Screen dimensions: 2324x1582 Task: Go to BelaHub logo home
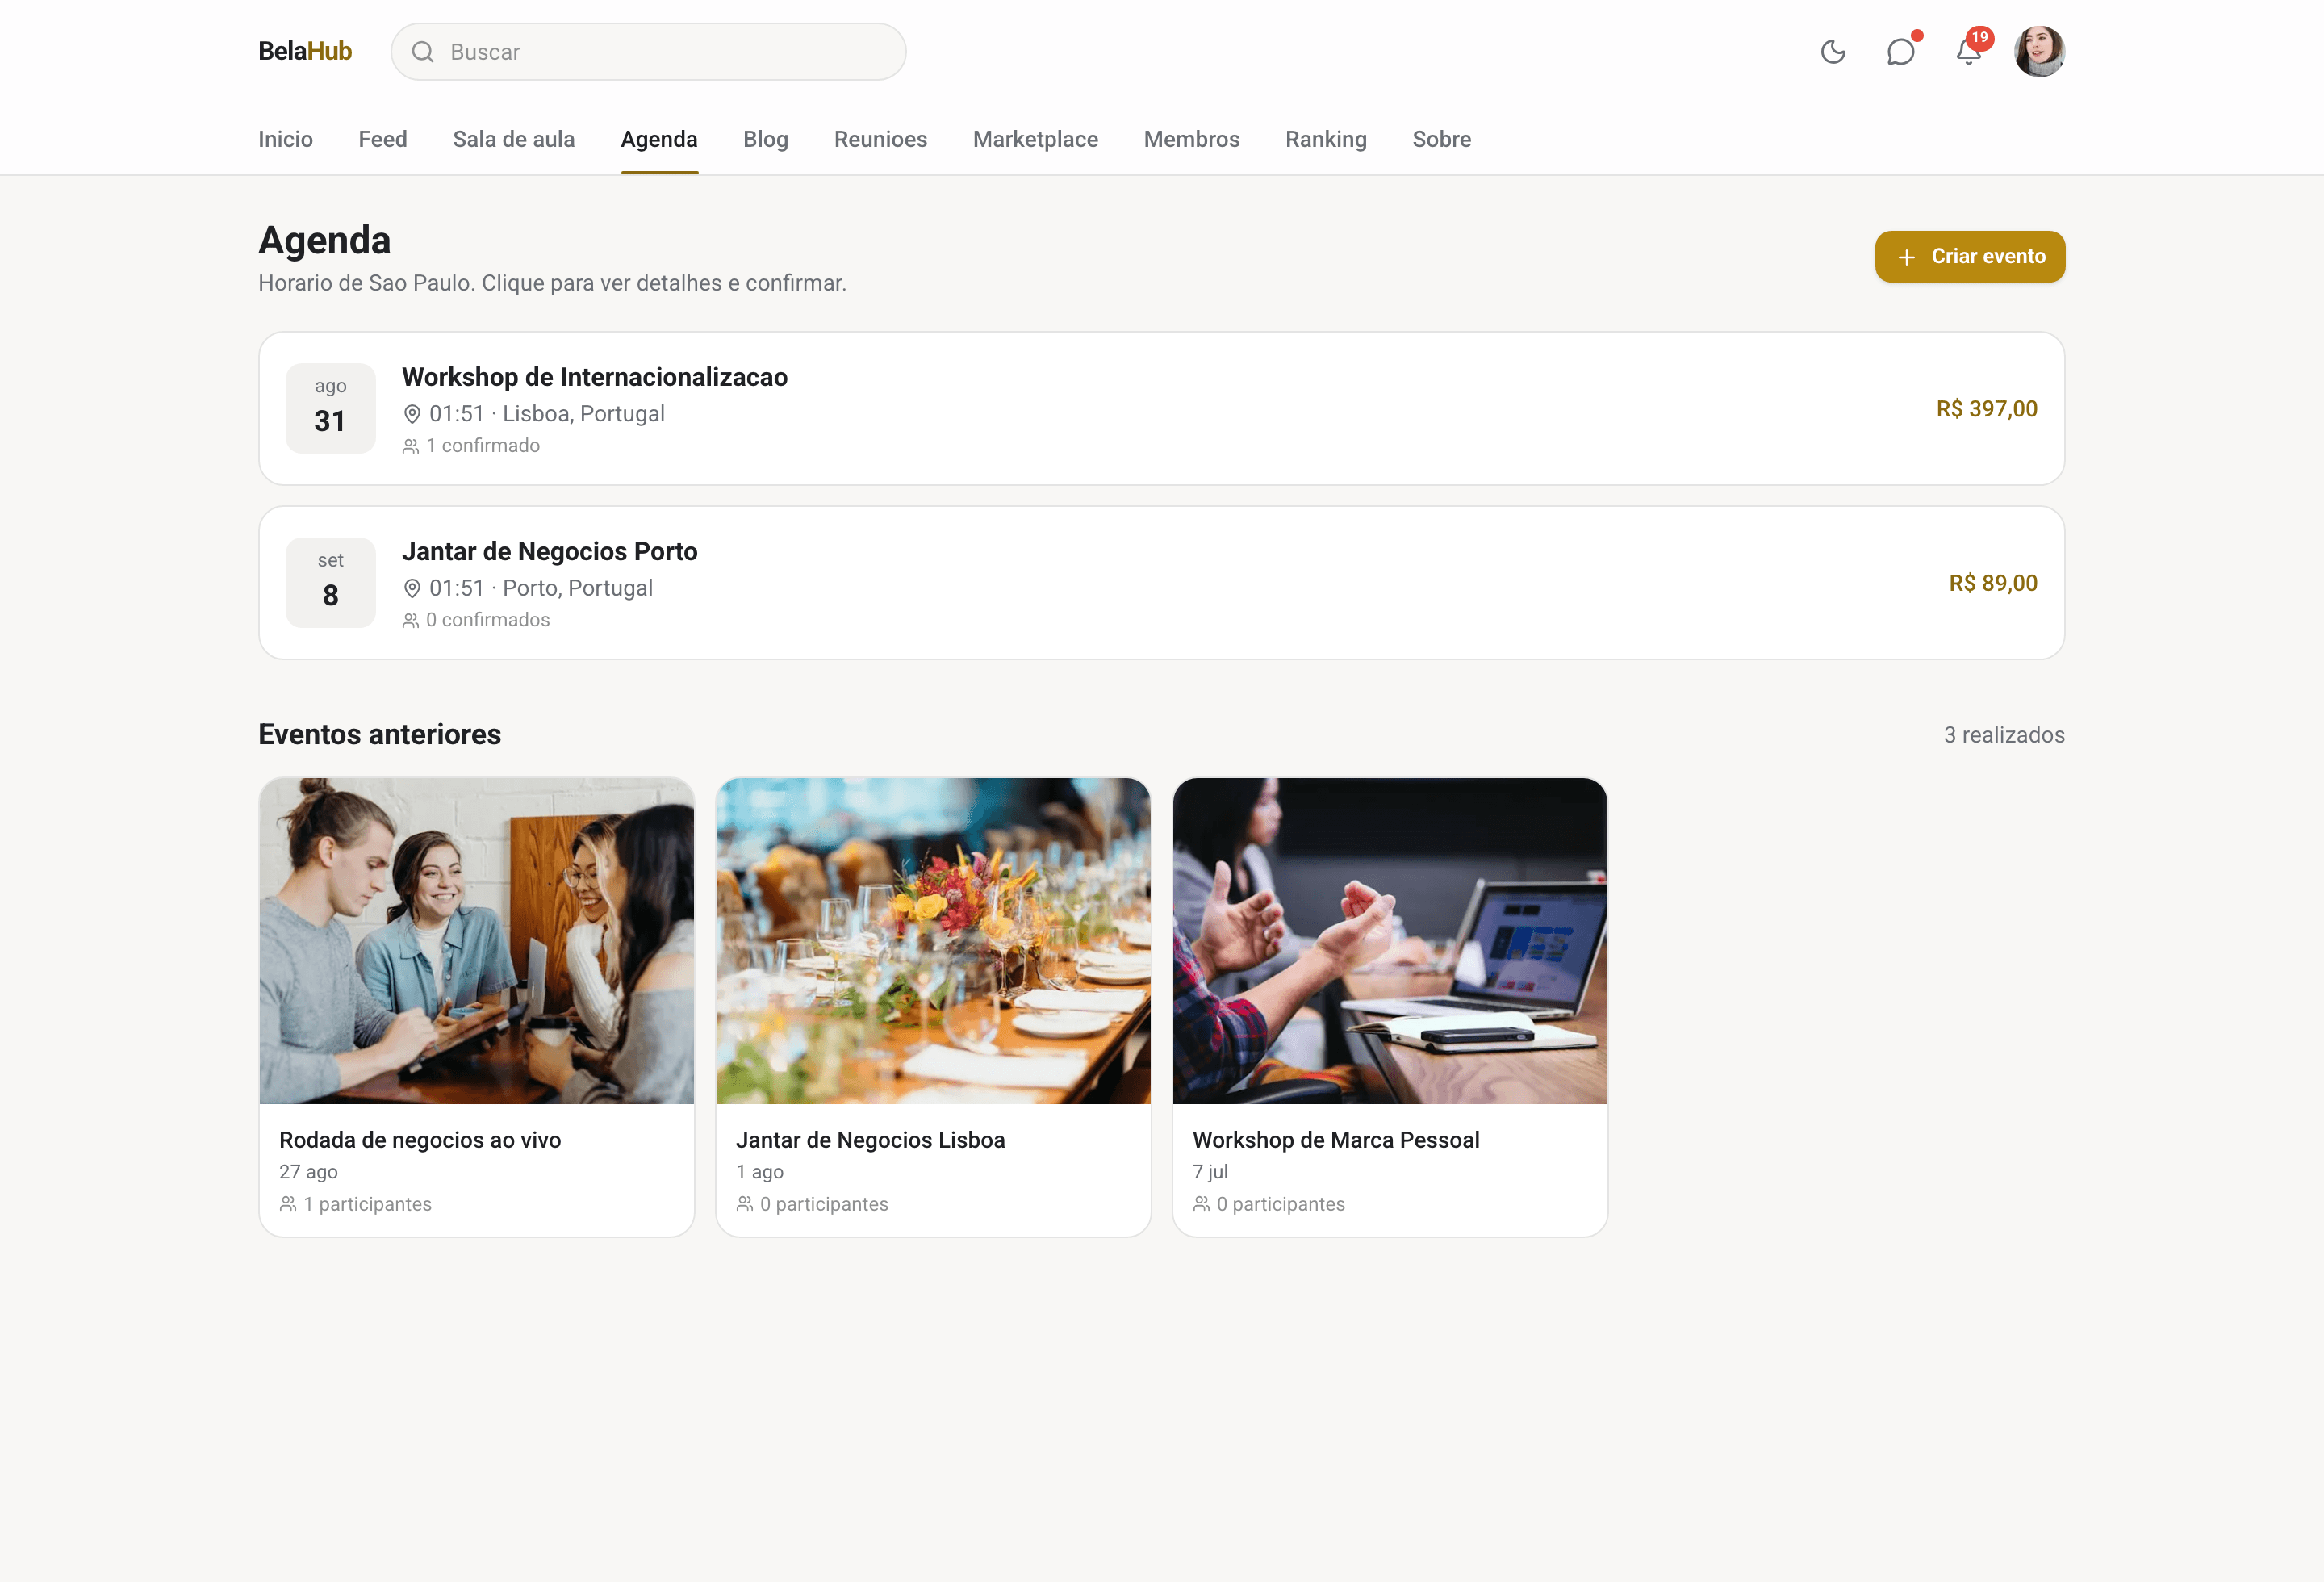point(305,51)
